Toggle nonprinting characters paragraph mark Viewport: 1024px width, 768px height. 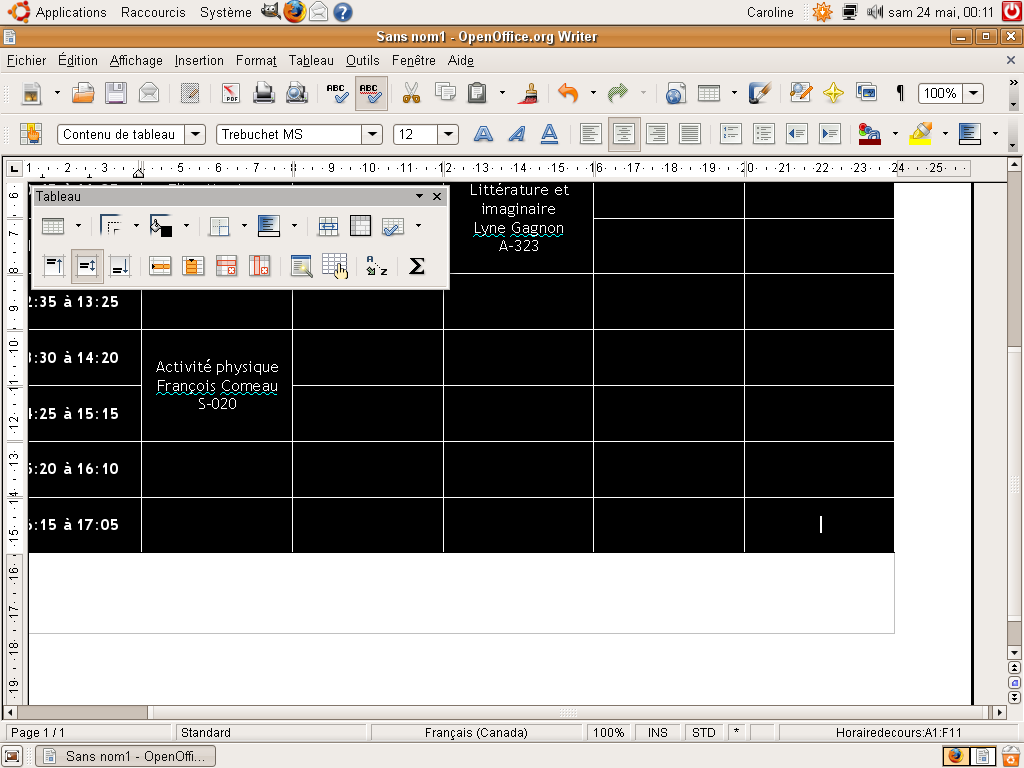[900, 93]
